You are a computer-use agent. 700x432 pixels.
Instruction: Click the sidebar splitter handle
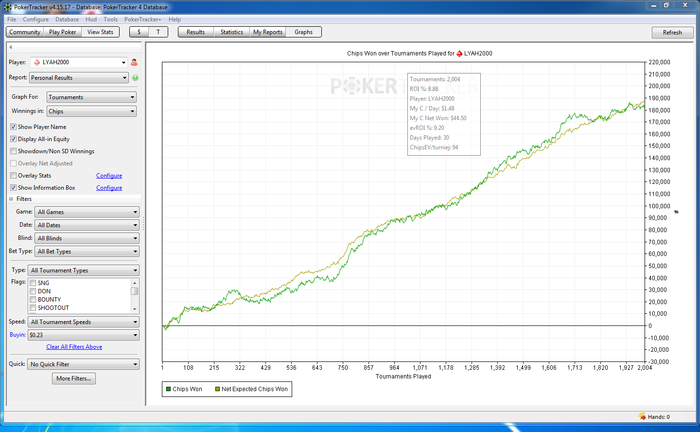pos(143,223)
